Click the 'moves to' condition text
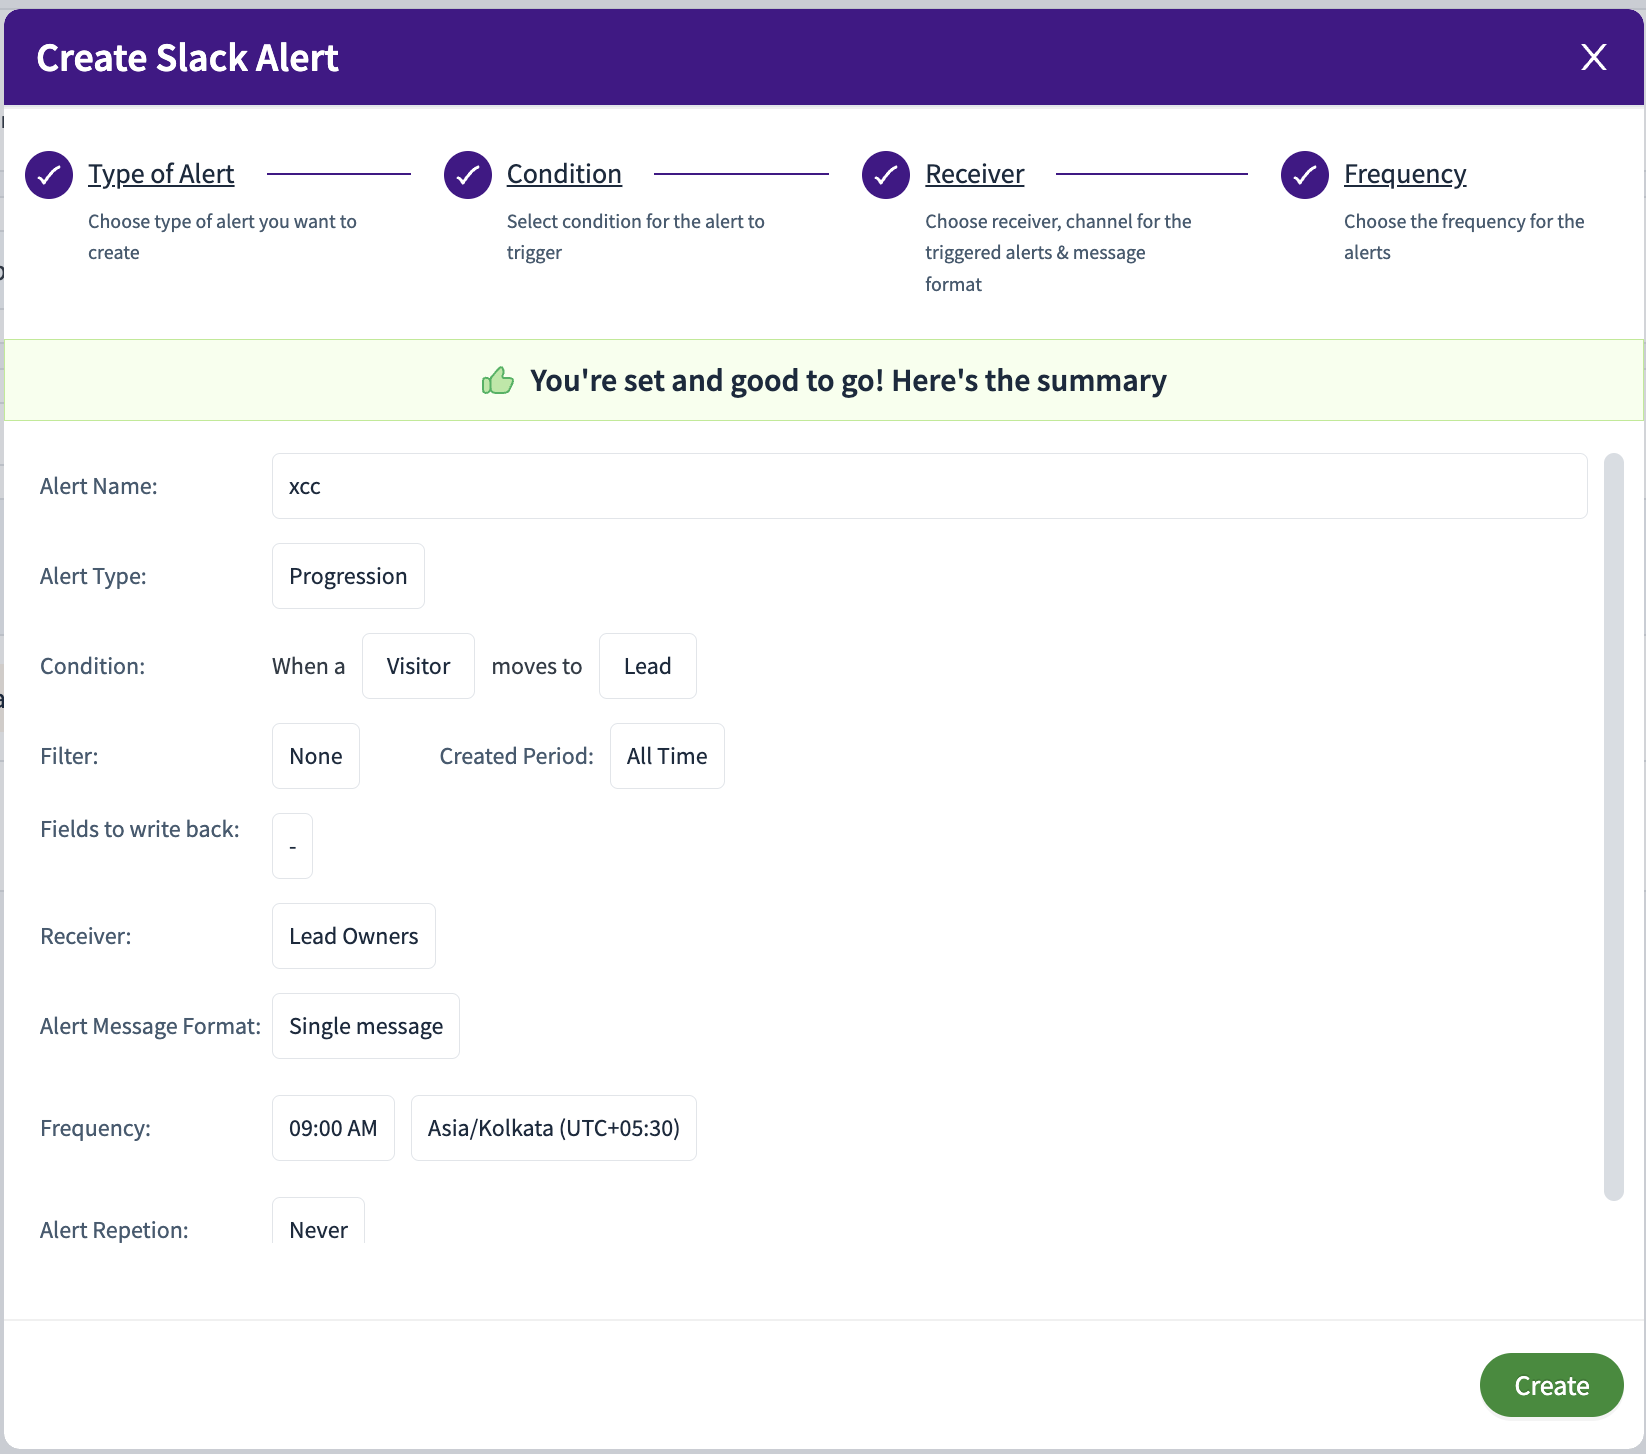Image resolution: width=1646 pixels, height=1454 pixels. click(x=537, y=666)
